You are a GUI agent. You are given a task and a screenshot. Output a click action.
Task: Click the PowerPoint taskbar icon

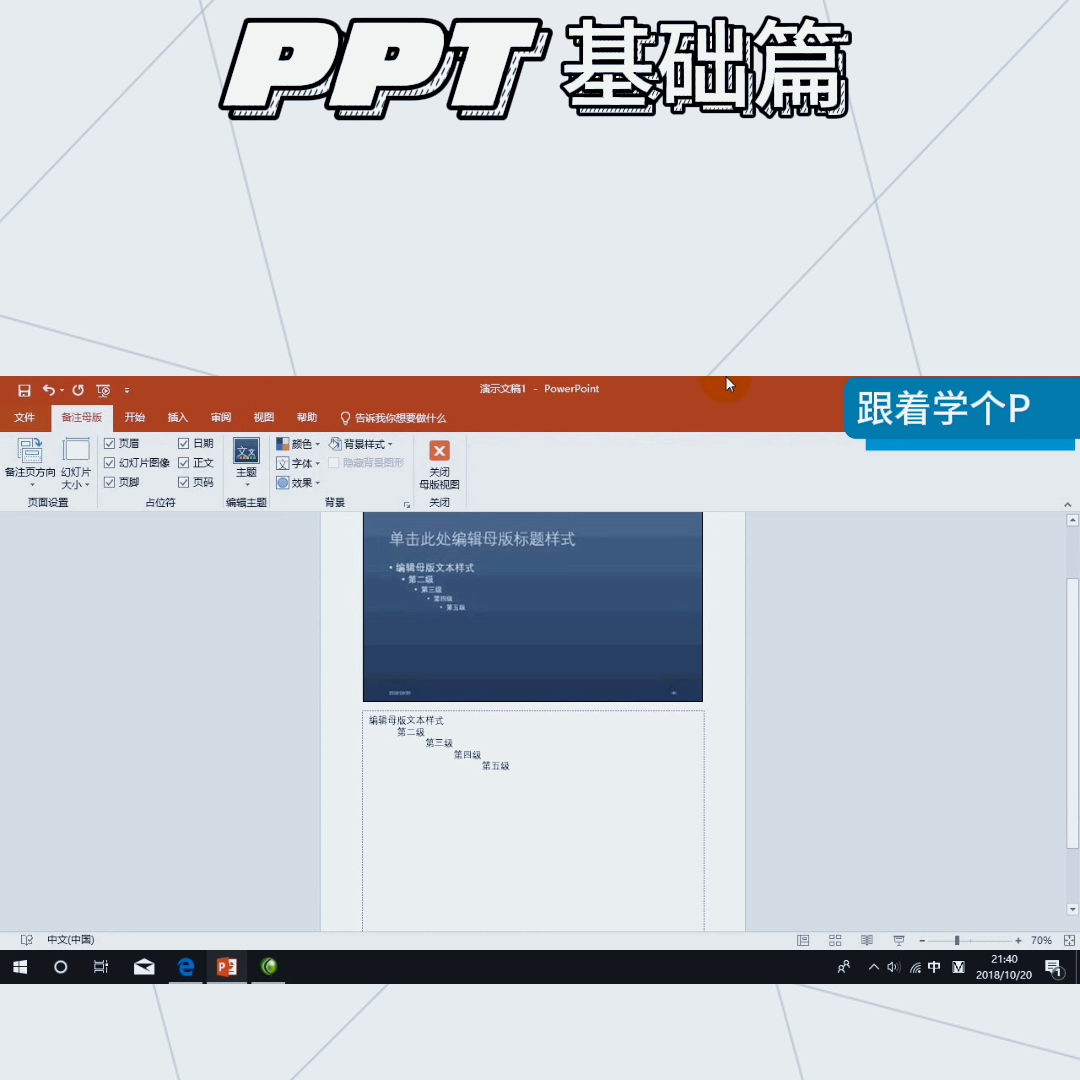(227, 967)
